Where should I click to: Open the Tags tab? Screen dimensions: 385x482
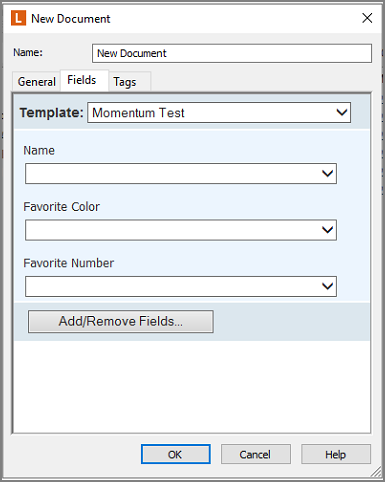click(125, 82)
